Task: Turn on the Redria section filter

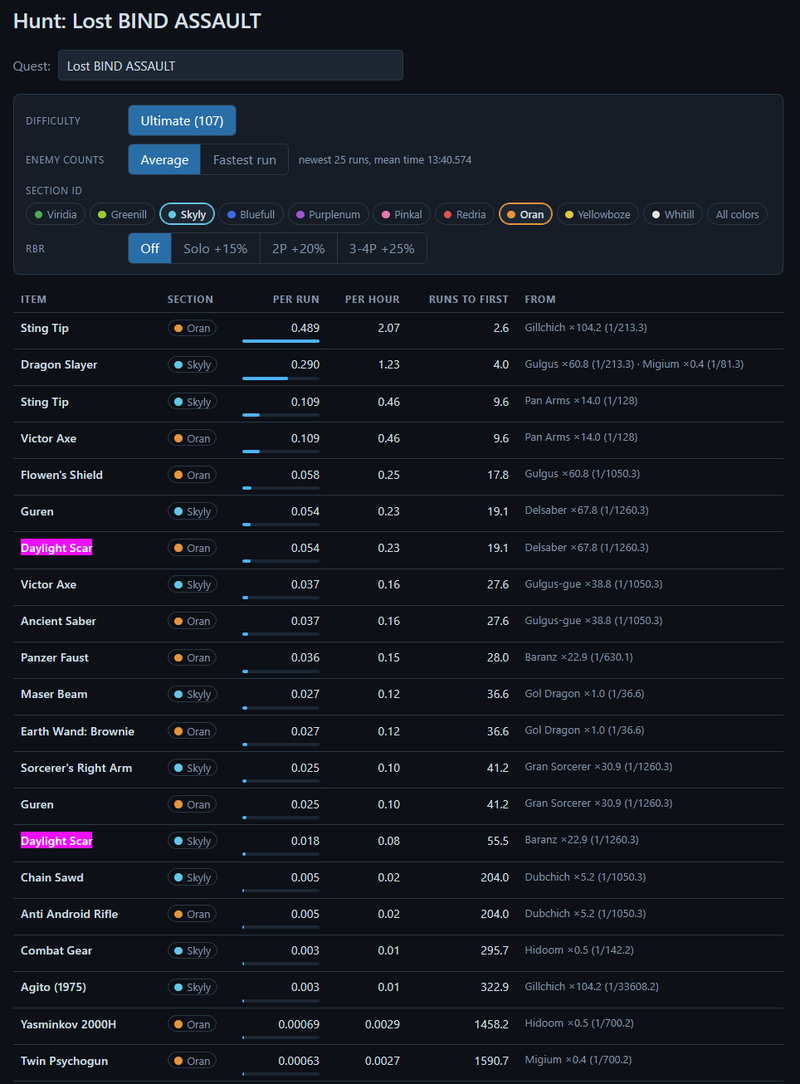Action: point(465,214)
